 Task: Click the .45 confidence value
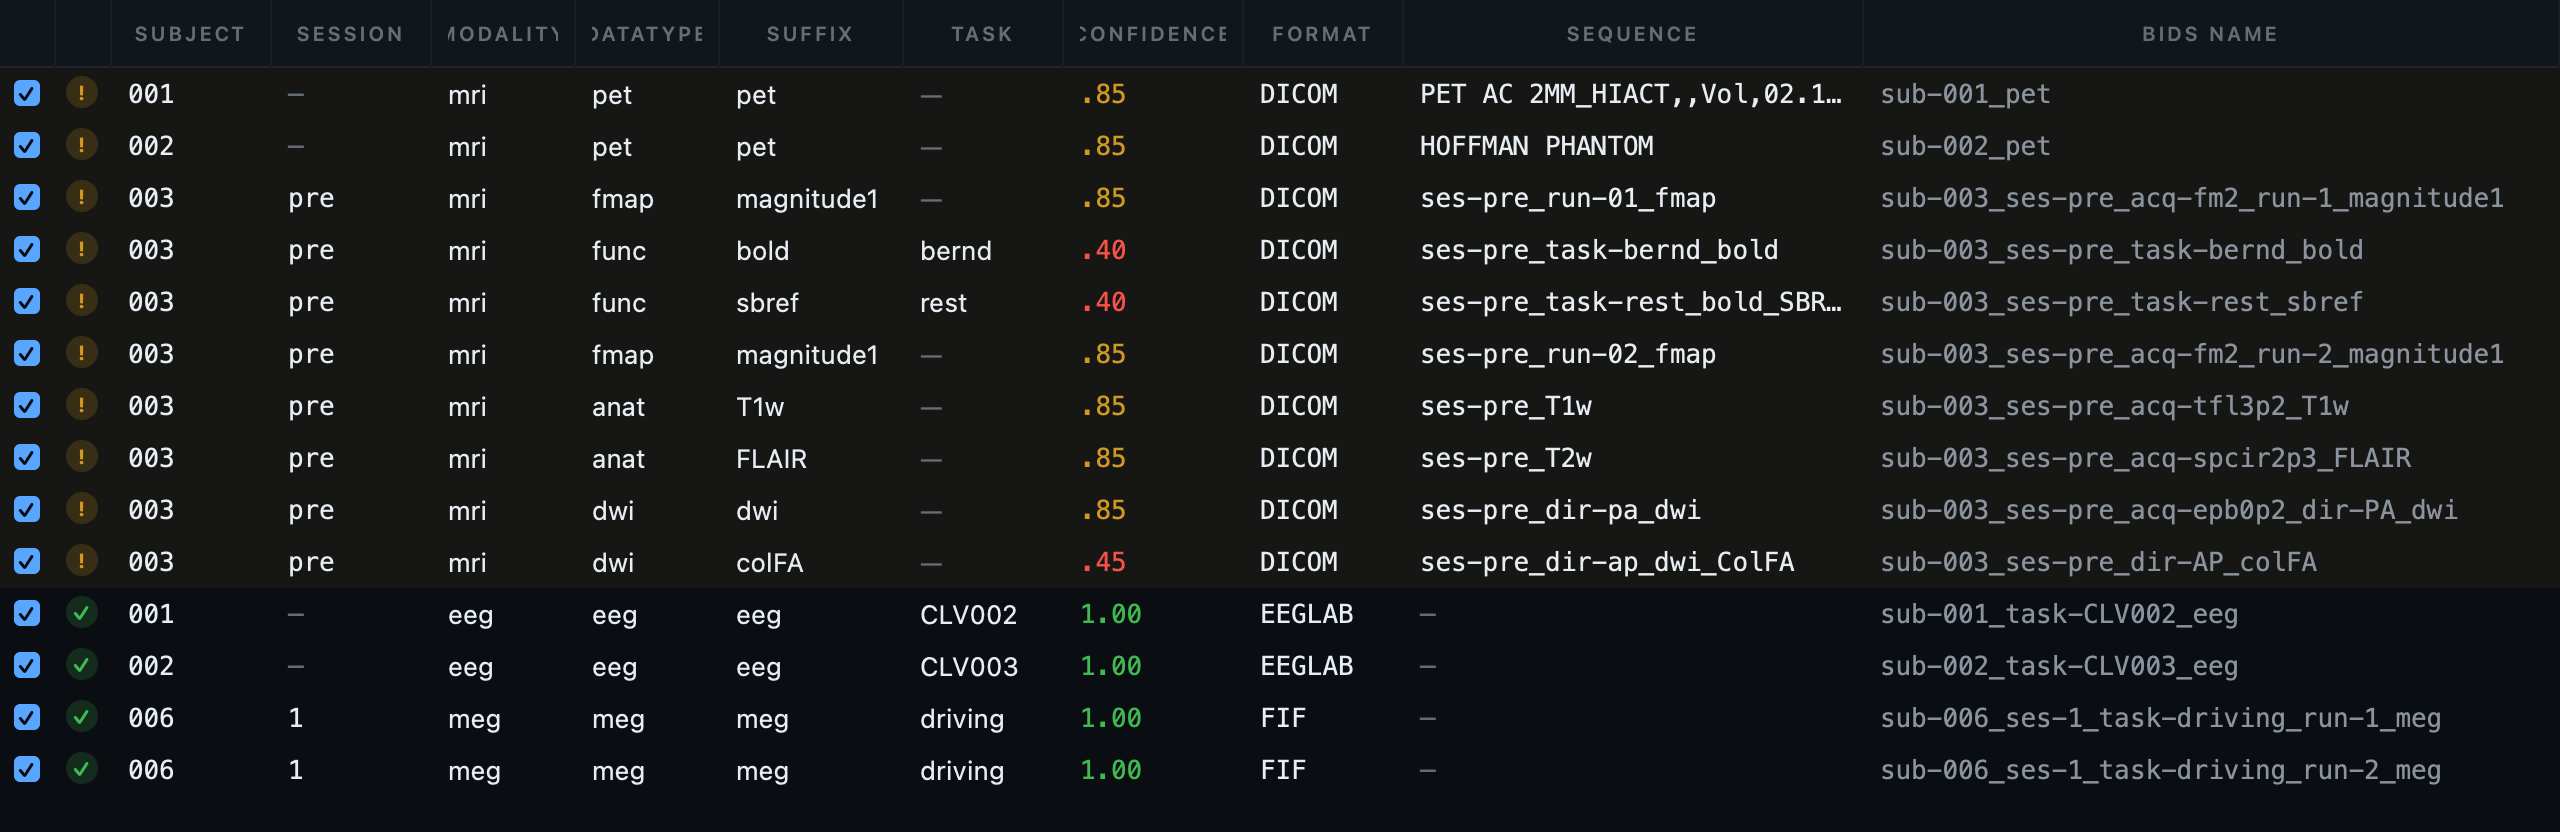click(1103, 562)
